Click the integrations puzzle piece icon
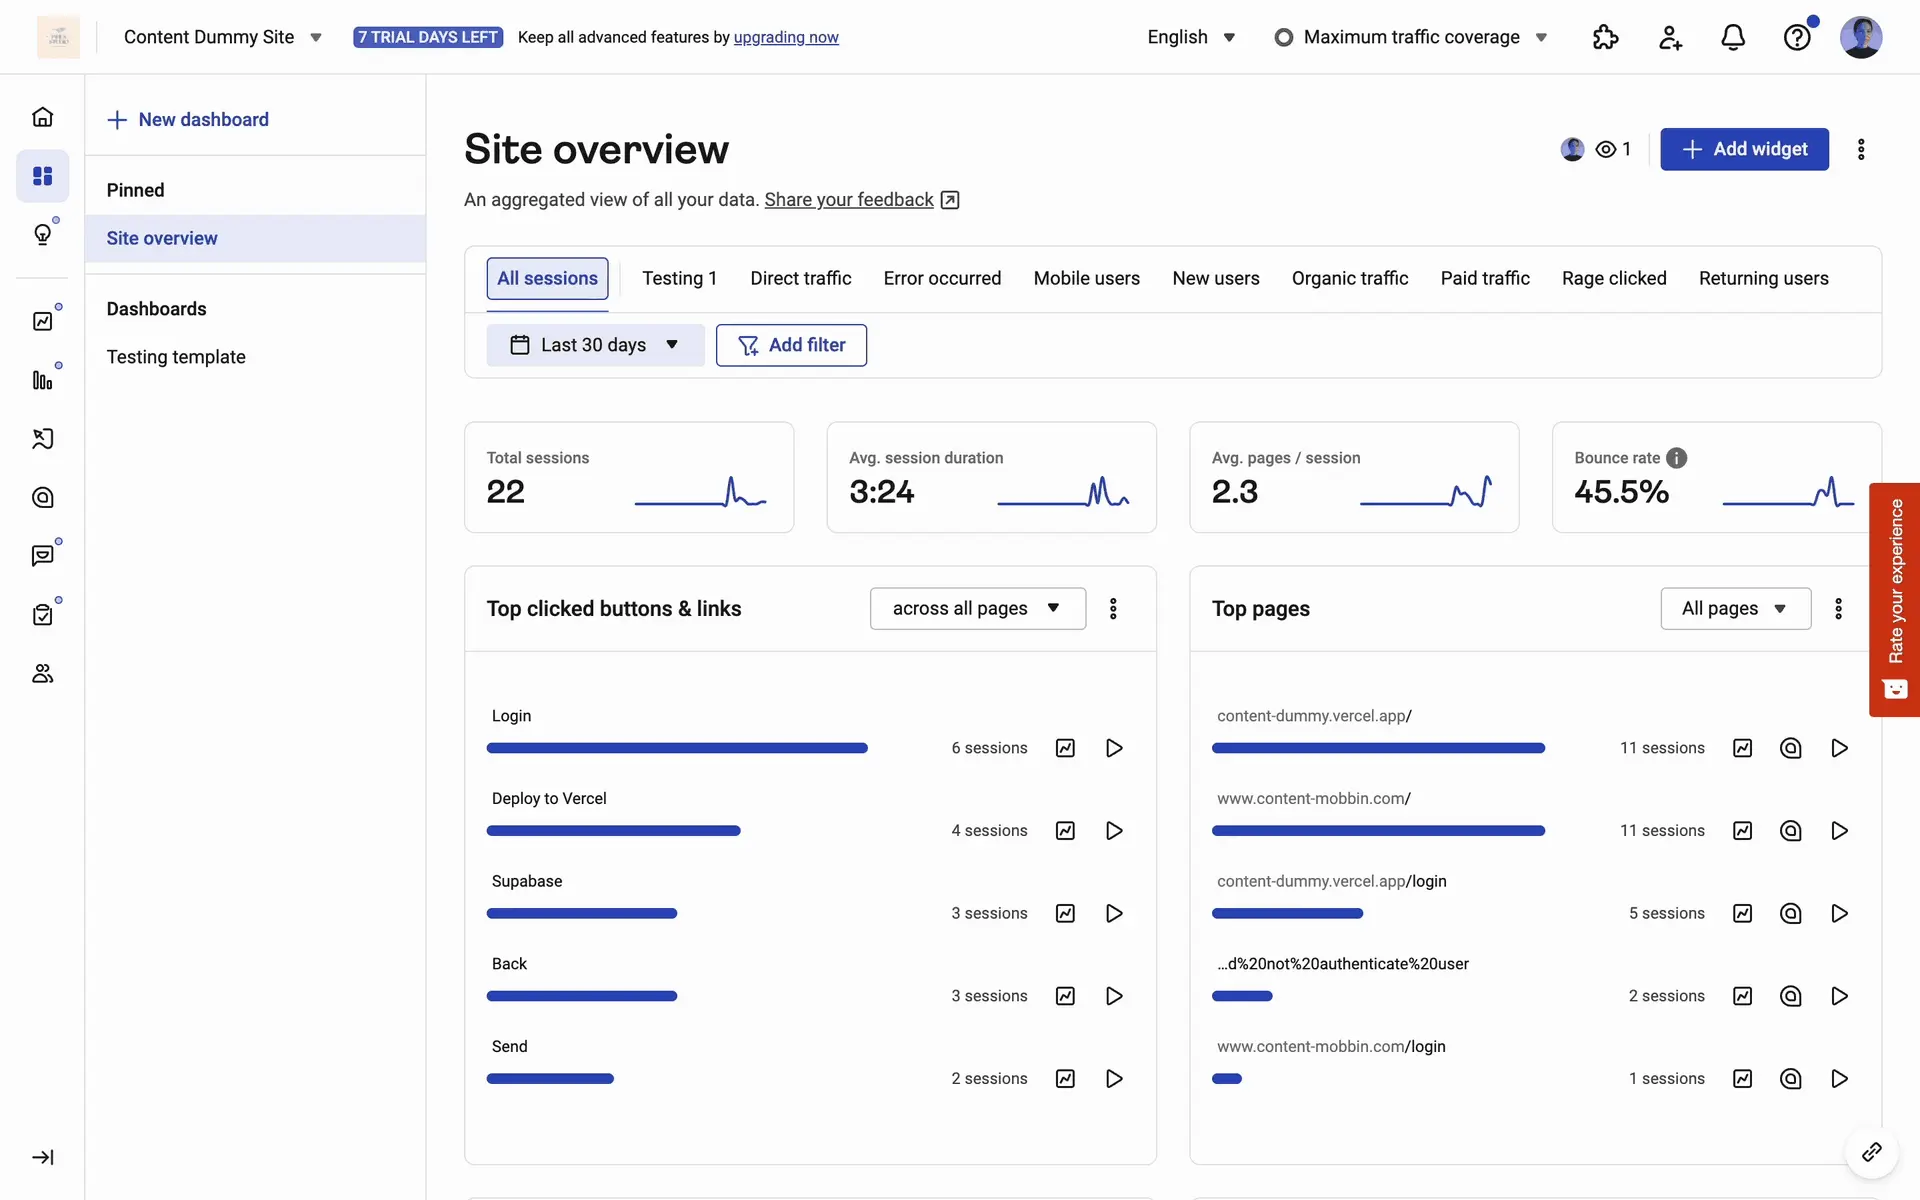The height and width of the screenshot is (1200, 1920). tap(1605, 37)
